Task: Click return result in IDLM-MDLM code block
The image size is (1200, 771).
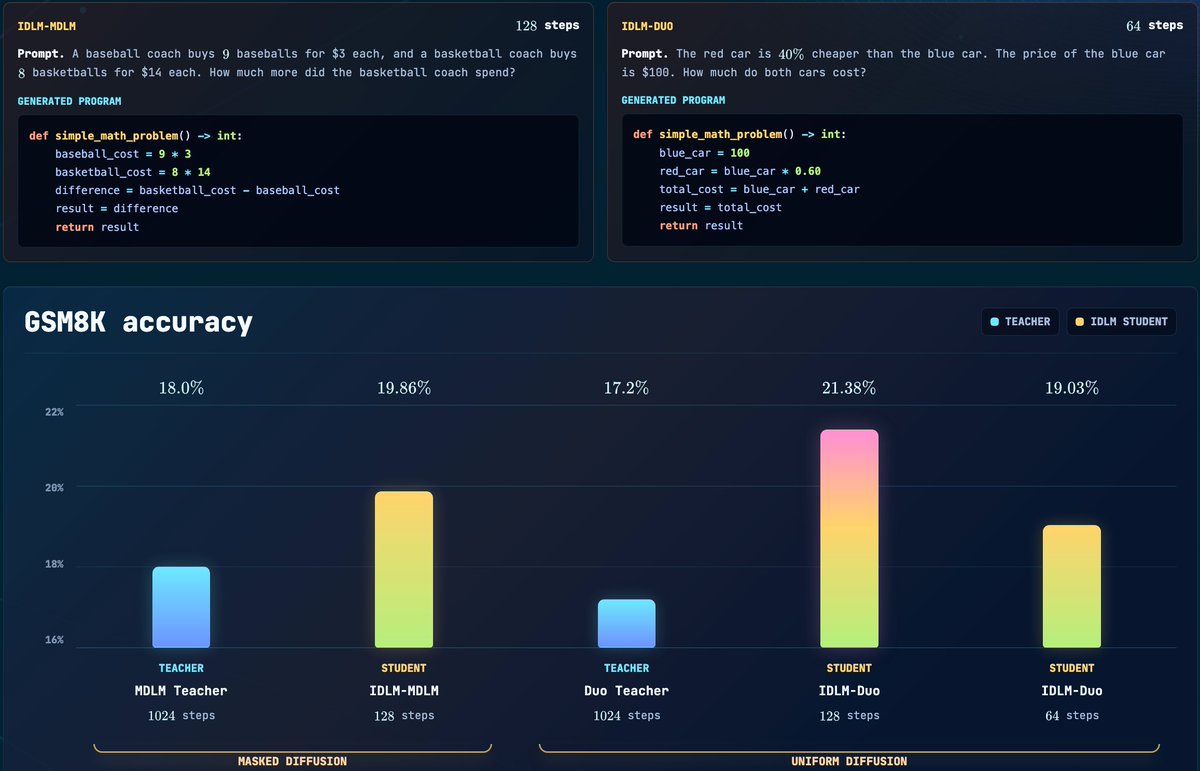Action: pyautogui.click(x=97, y=227)
